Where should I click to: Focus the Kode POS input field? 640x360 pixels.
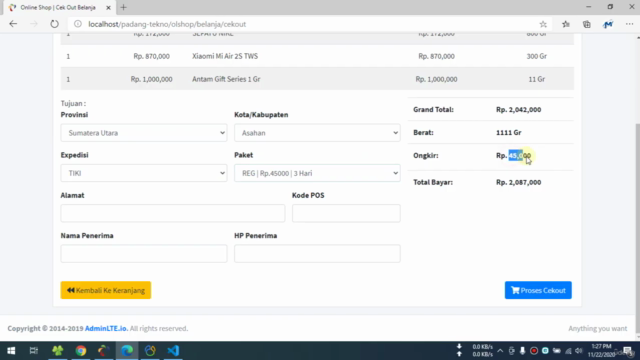pos(346,213)
